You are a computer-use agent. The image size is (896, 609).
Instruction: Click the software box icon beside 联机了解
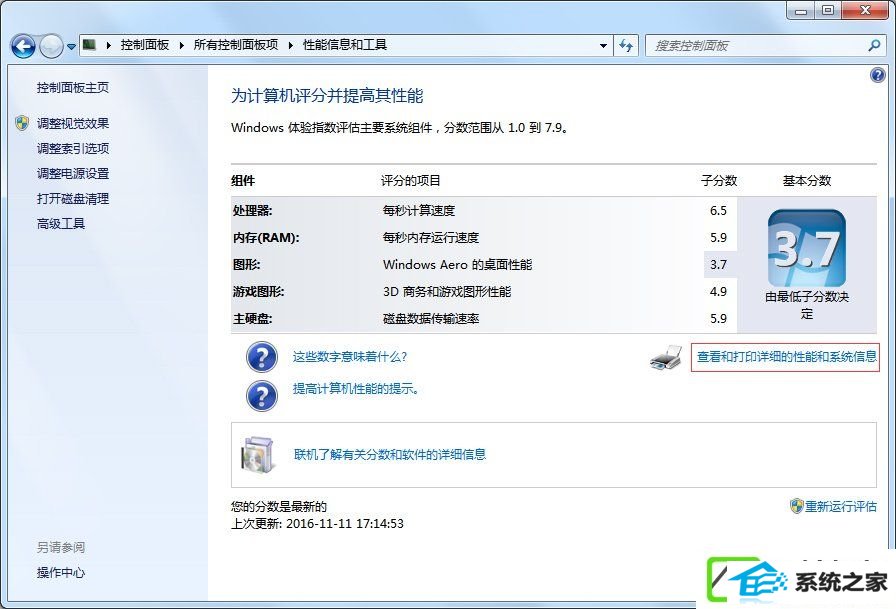point(259,455)
